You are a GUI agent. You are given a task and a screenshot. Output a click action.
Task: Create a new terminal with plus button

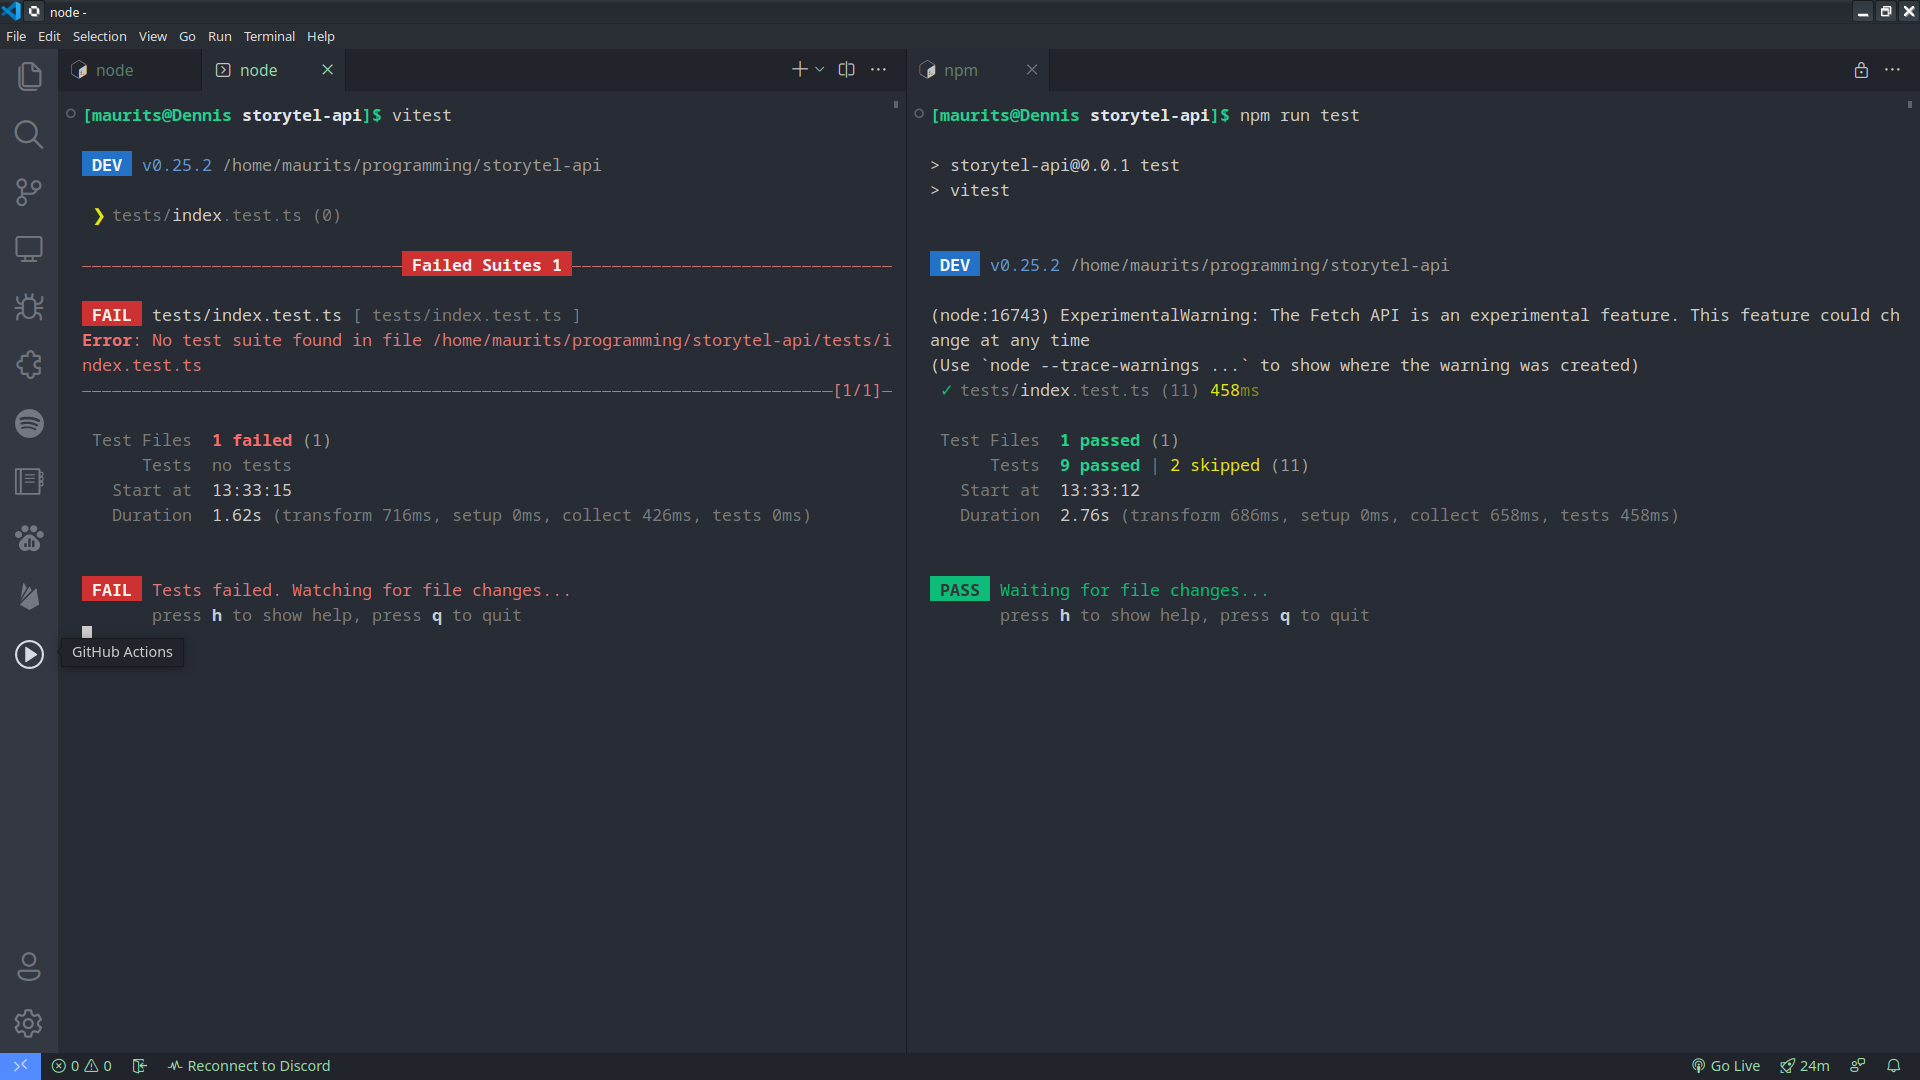799,70
